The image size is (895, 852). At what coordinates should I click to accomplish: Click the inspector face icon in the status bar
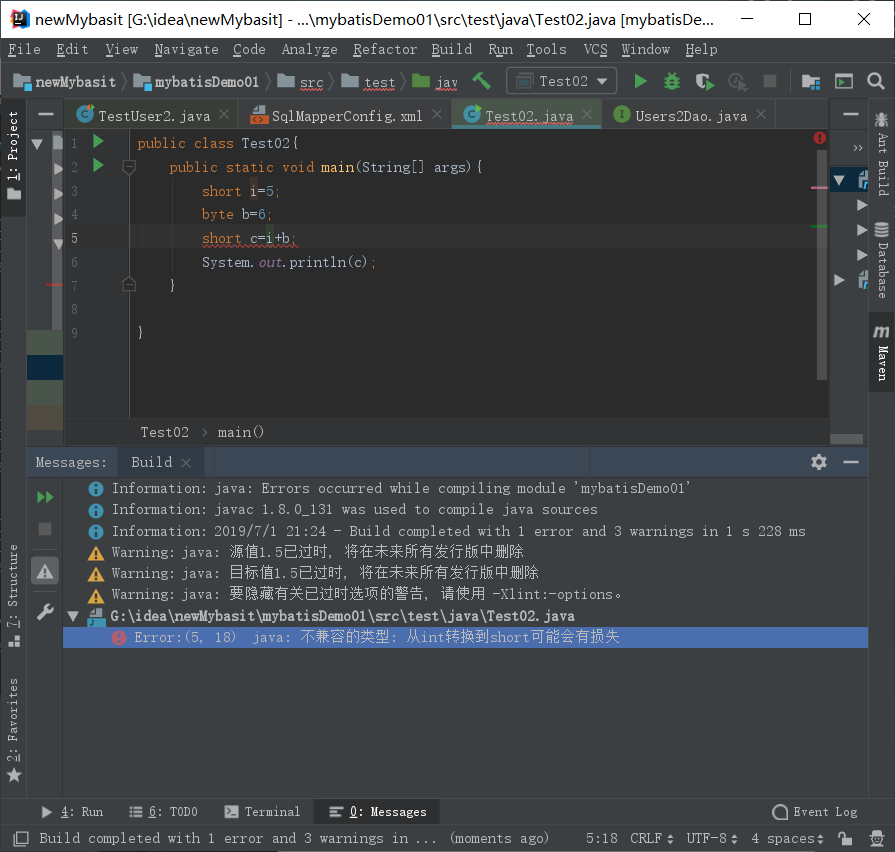pyautogui.click(x=876, y=838)
